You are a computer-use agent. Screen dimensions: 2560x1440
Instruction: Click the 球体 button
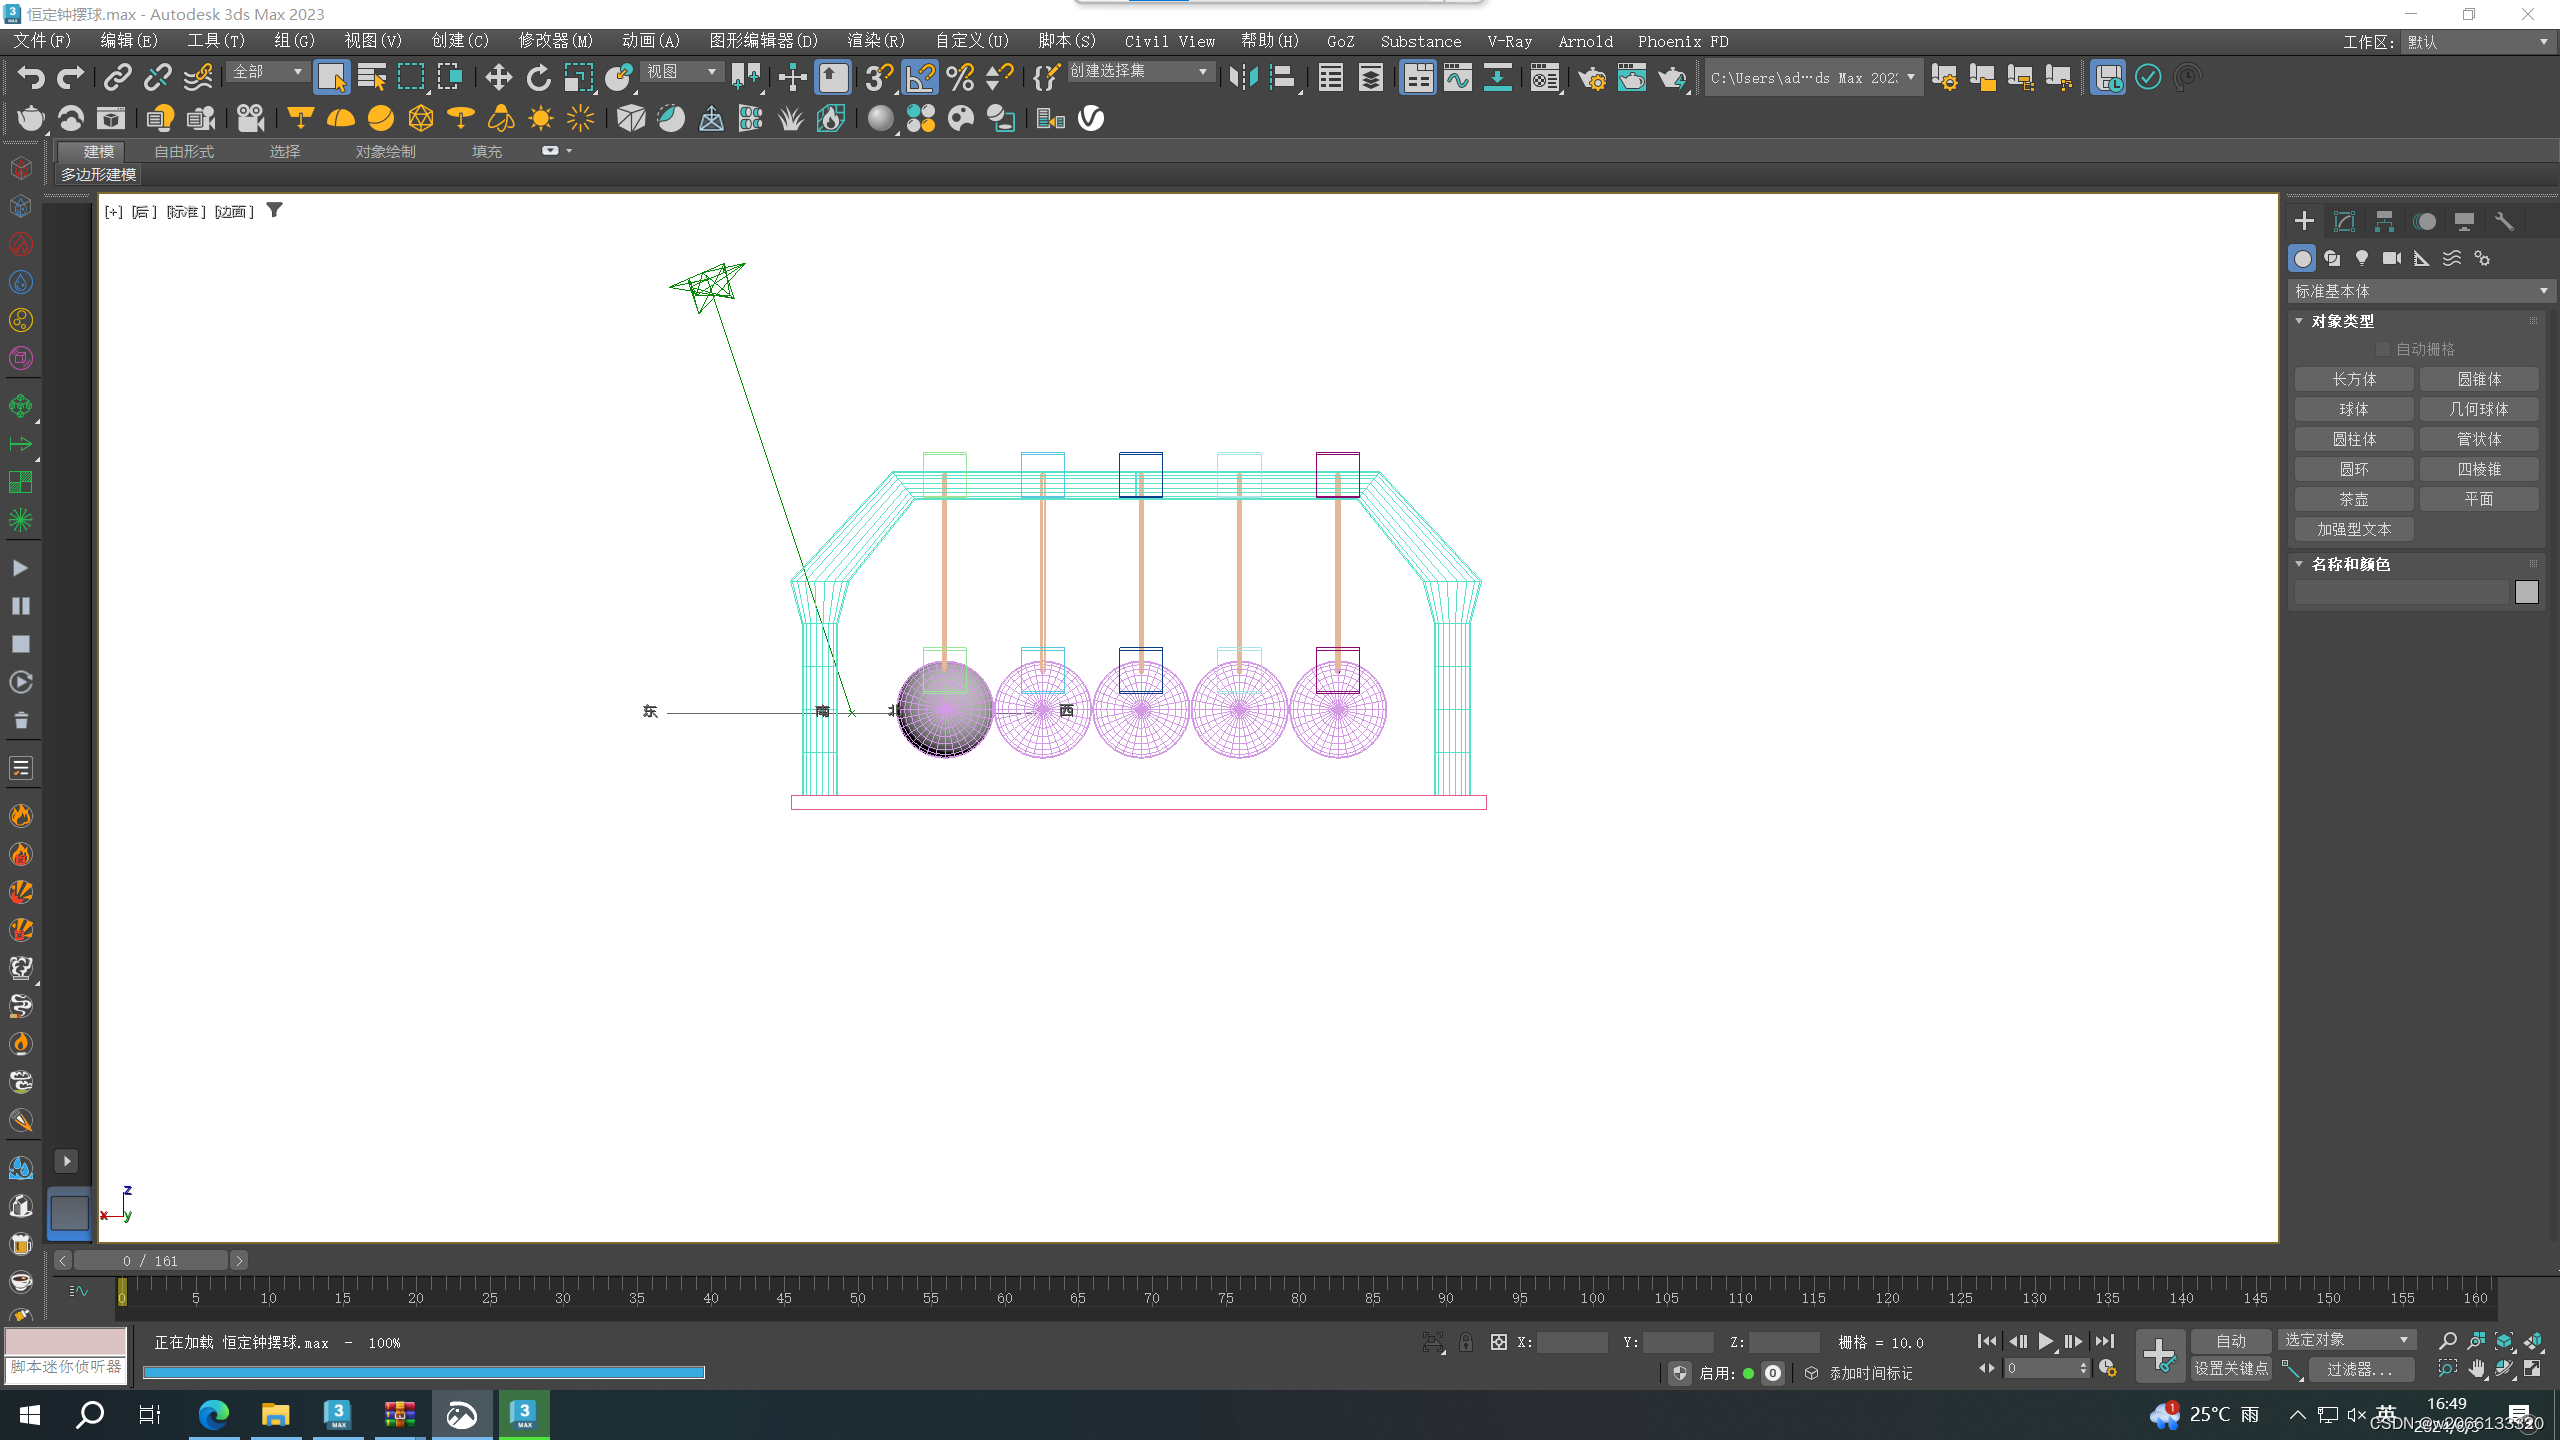(x=2353, y=409)
